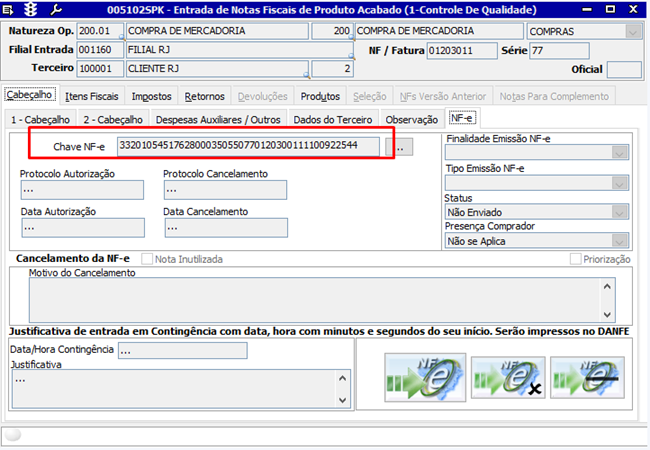Viewport: 650px width, 450px height.
Task: Click the round status indicator at window bottom
Action: coord(12,434)
